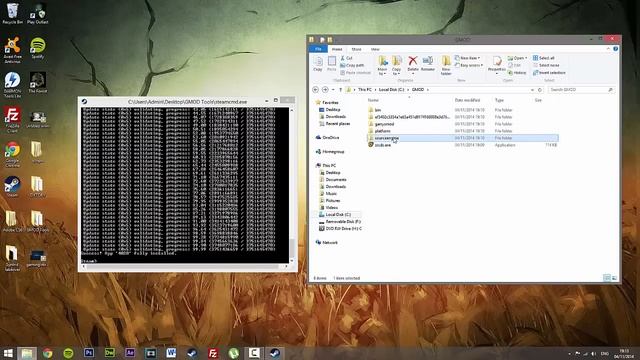The height and width of the screenshot is (360, 640).
Task: Click the Cut scissors command
Action: point(347,58)
